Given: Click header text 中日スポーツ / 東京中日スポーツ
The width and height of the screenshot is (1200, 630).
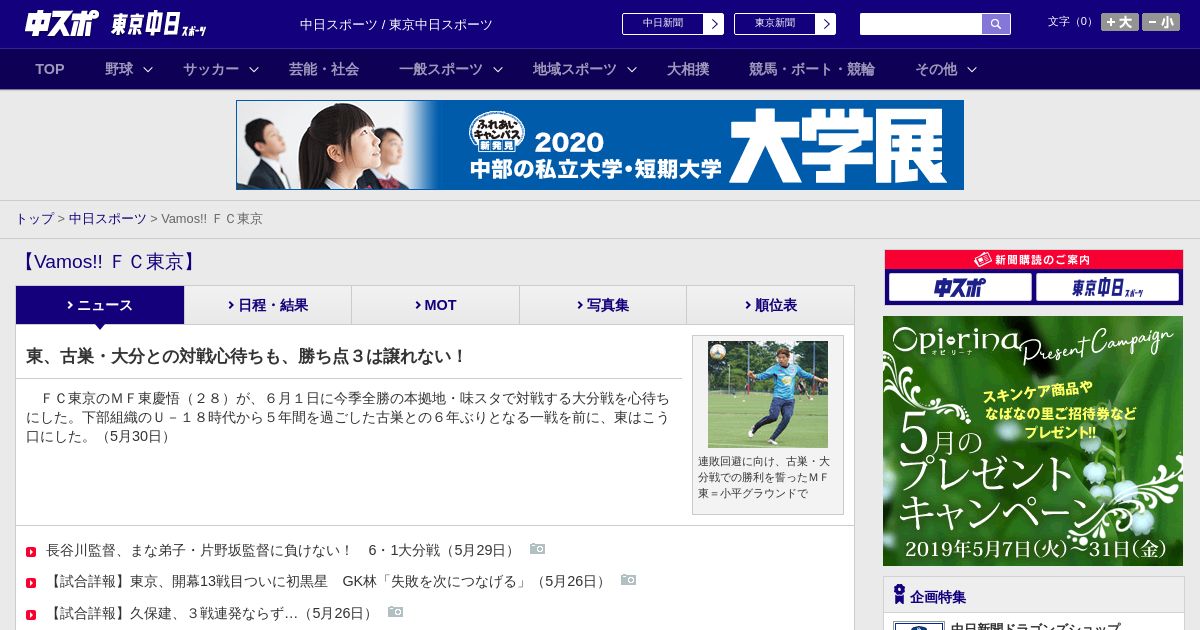Looking at the screenshot, I should (x=396, y=24).
